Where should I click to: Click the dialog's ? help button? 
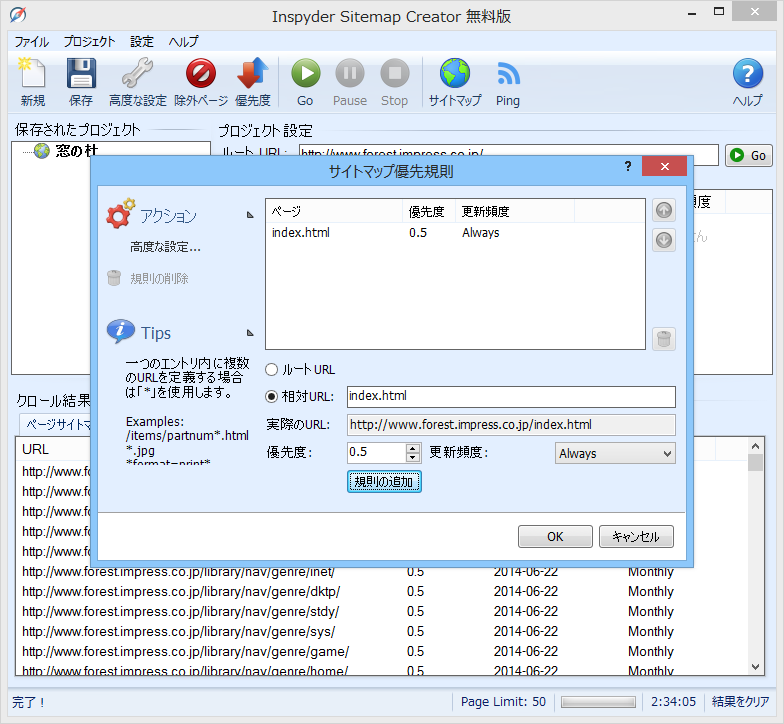(x=628, y=166)
